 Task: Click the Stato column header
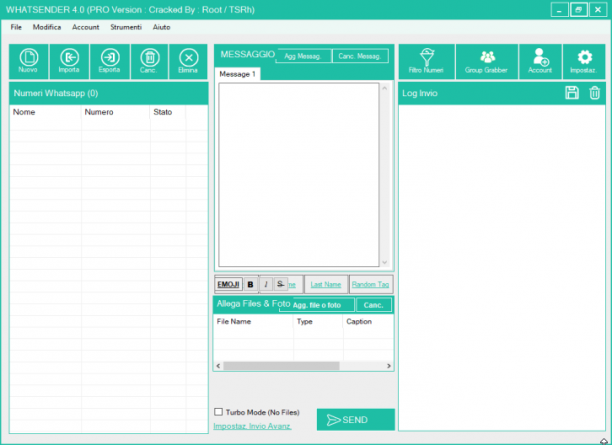[168, 112]
